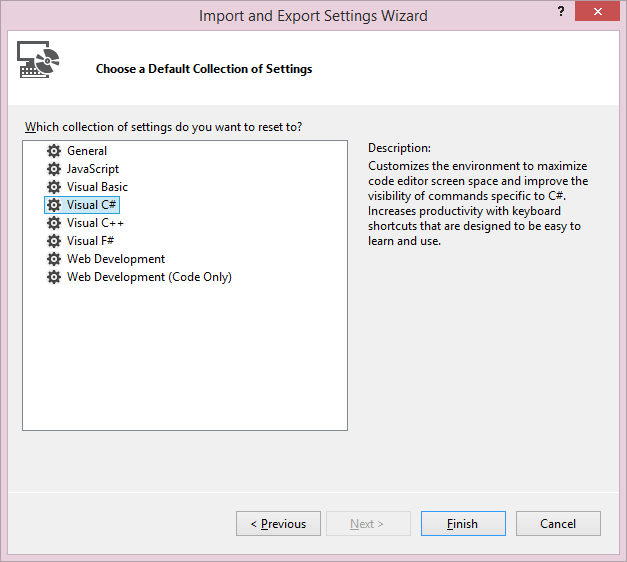Click the gear icon next to Visual Basic
This screenshot has height=562, width=627.
[x=54, y=187]
